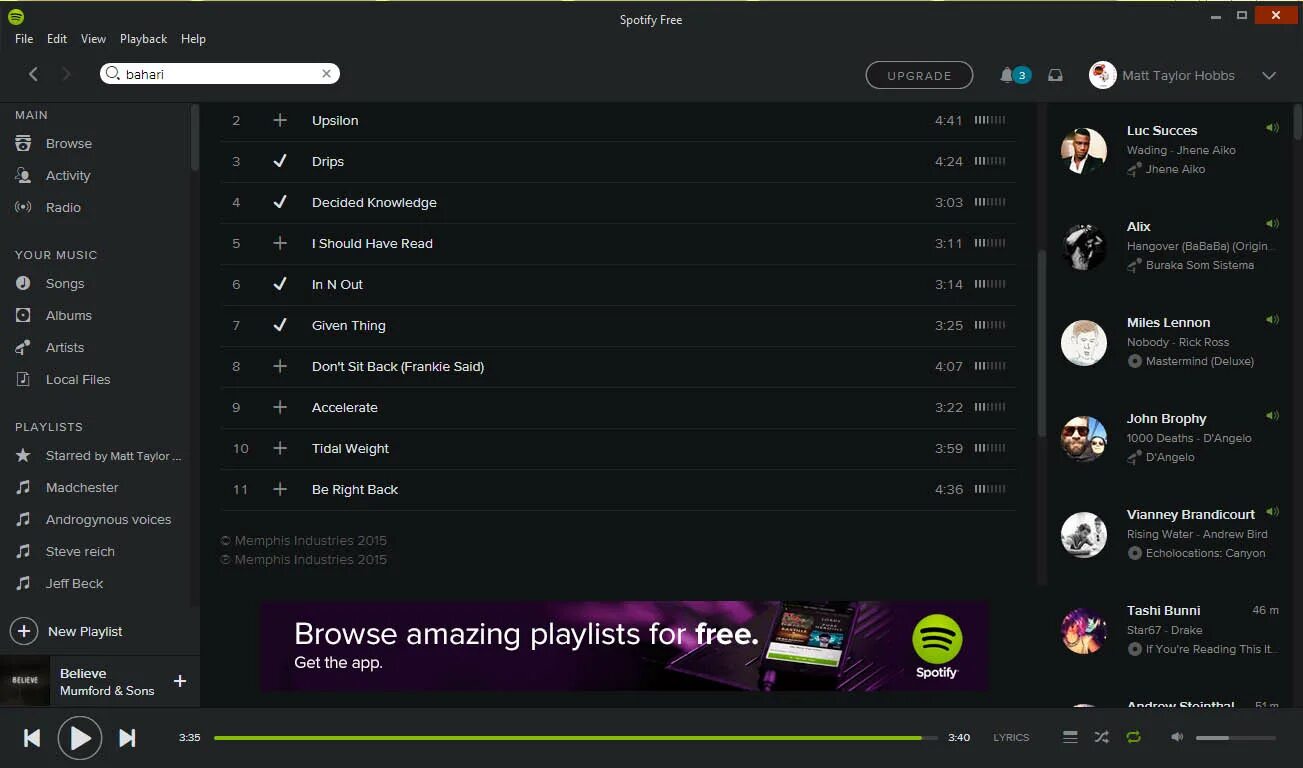Screen dimensions: 1303x768
Task: Skip to the next track
Action: tap(127, 738)
